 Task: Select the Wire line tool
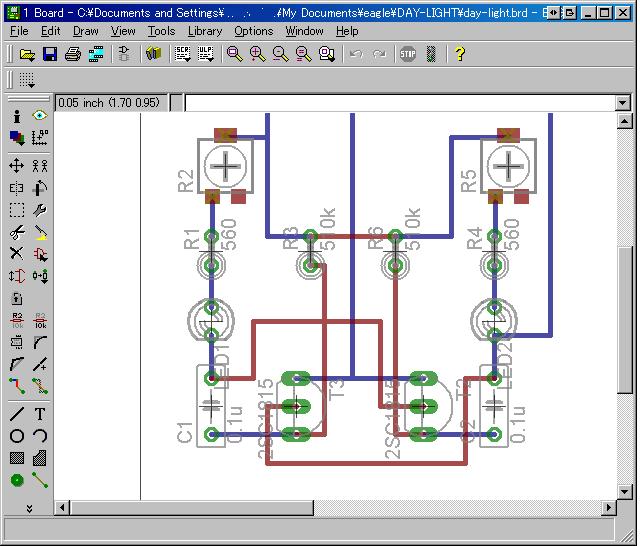coord(17,414)
